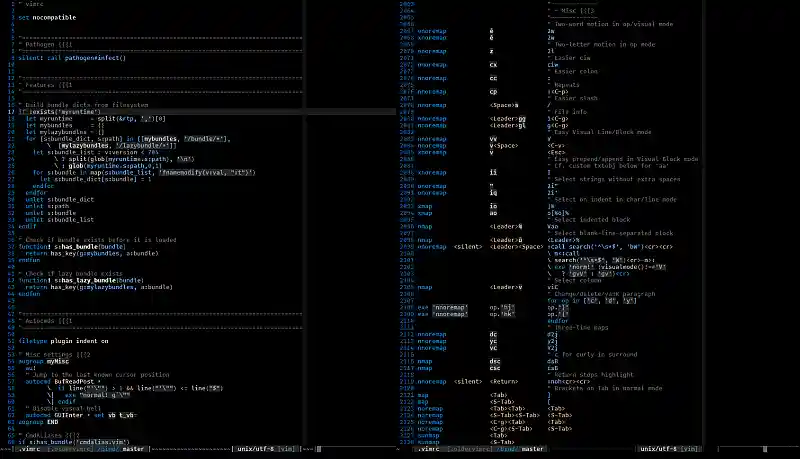The image size is (800, 459).
Task: Click the 'let s:bundle_list = v:version' line
Action: coord(95,152)
